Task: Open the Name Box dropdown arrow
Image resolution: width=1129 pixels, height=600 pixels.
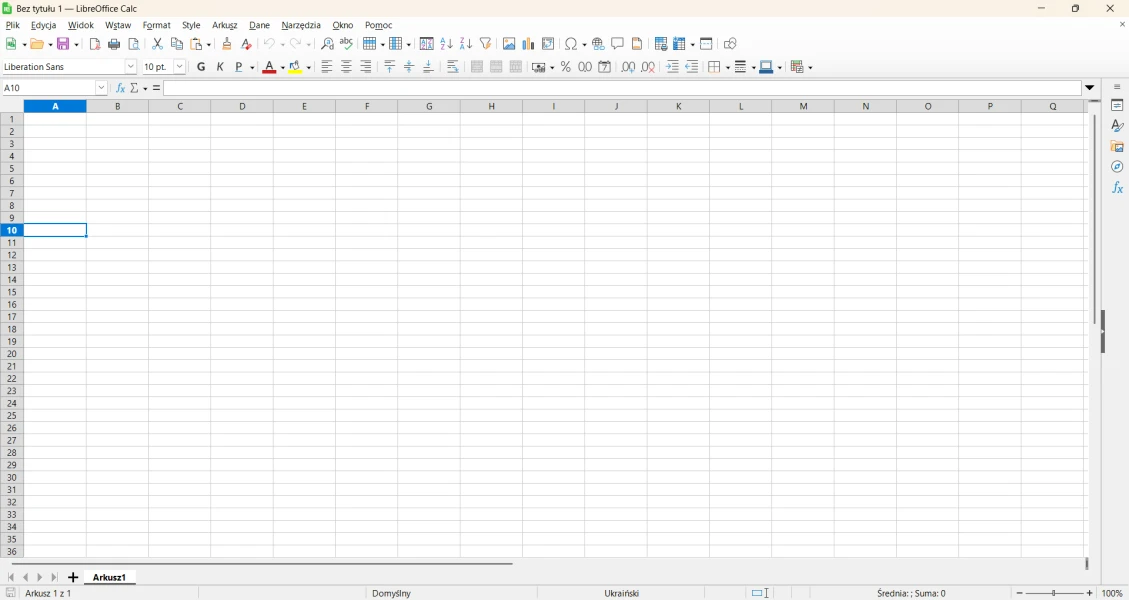Action: click(102, 88)
